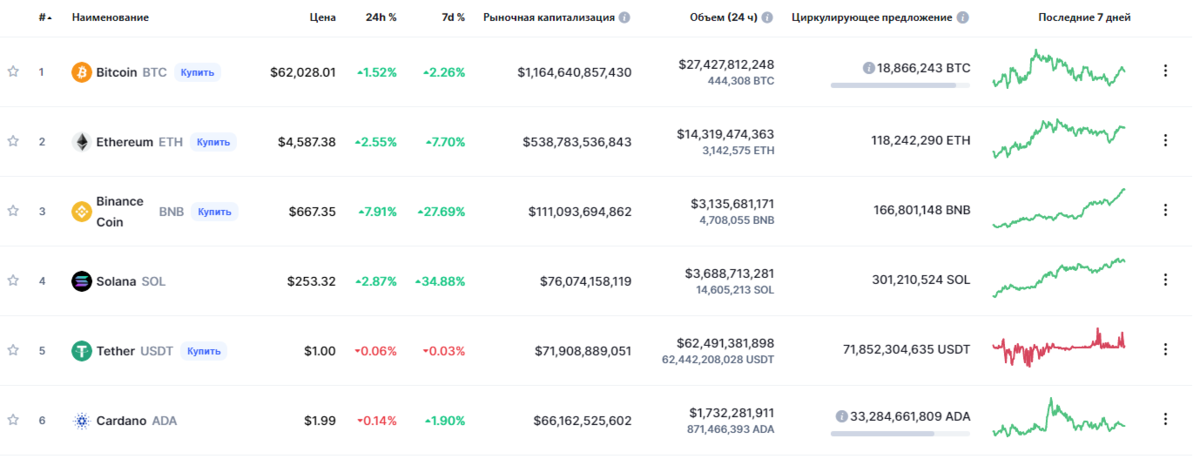Open the three-dot menu for Solana row
The height and width of the screenshot is (459, 1200).
1165,280
